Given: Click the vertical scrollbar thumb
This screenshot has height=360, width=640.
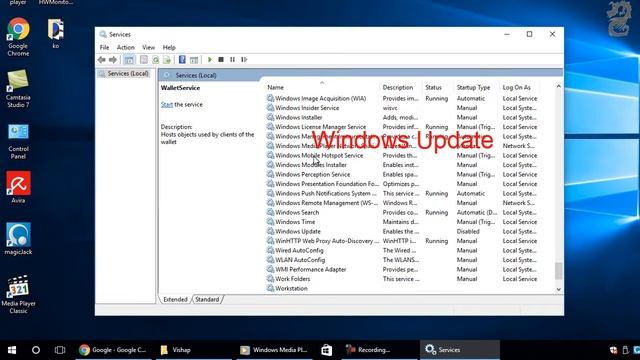Looking at the screenshot, I should [x=558, y=271].
